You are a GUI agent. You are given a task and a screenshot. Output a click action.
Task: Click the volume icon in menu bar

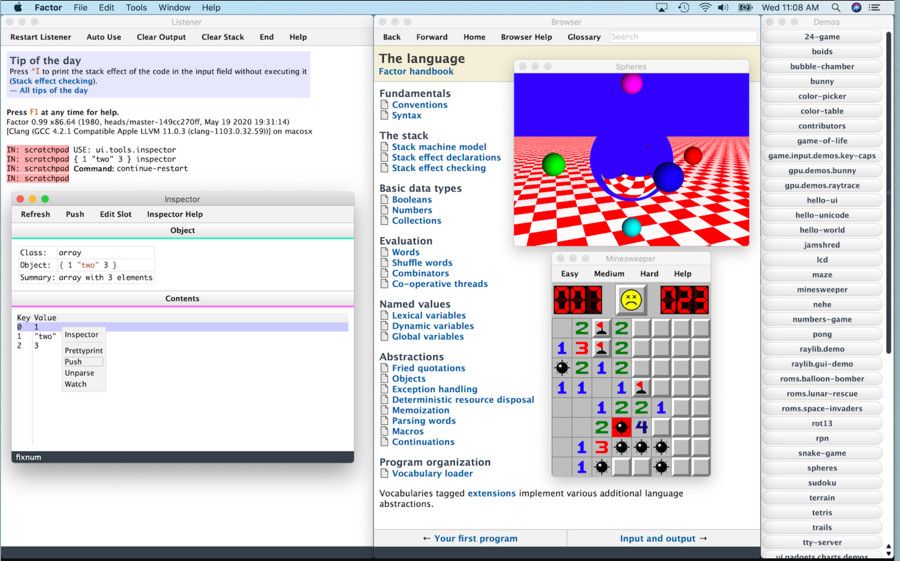(723, 7)
